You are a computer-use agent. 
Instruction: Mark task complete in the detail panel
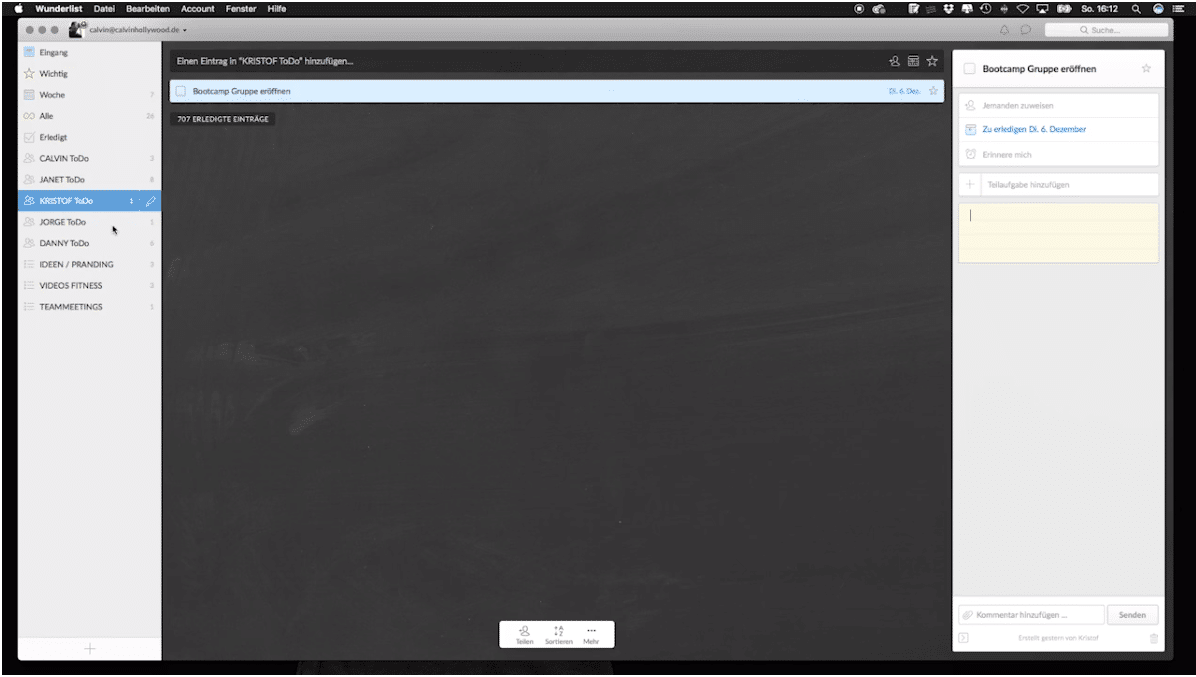[x=969, y=69]
